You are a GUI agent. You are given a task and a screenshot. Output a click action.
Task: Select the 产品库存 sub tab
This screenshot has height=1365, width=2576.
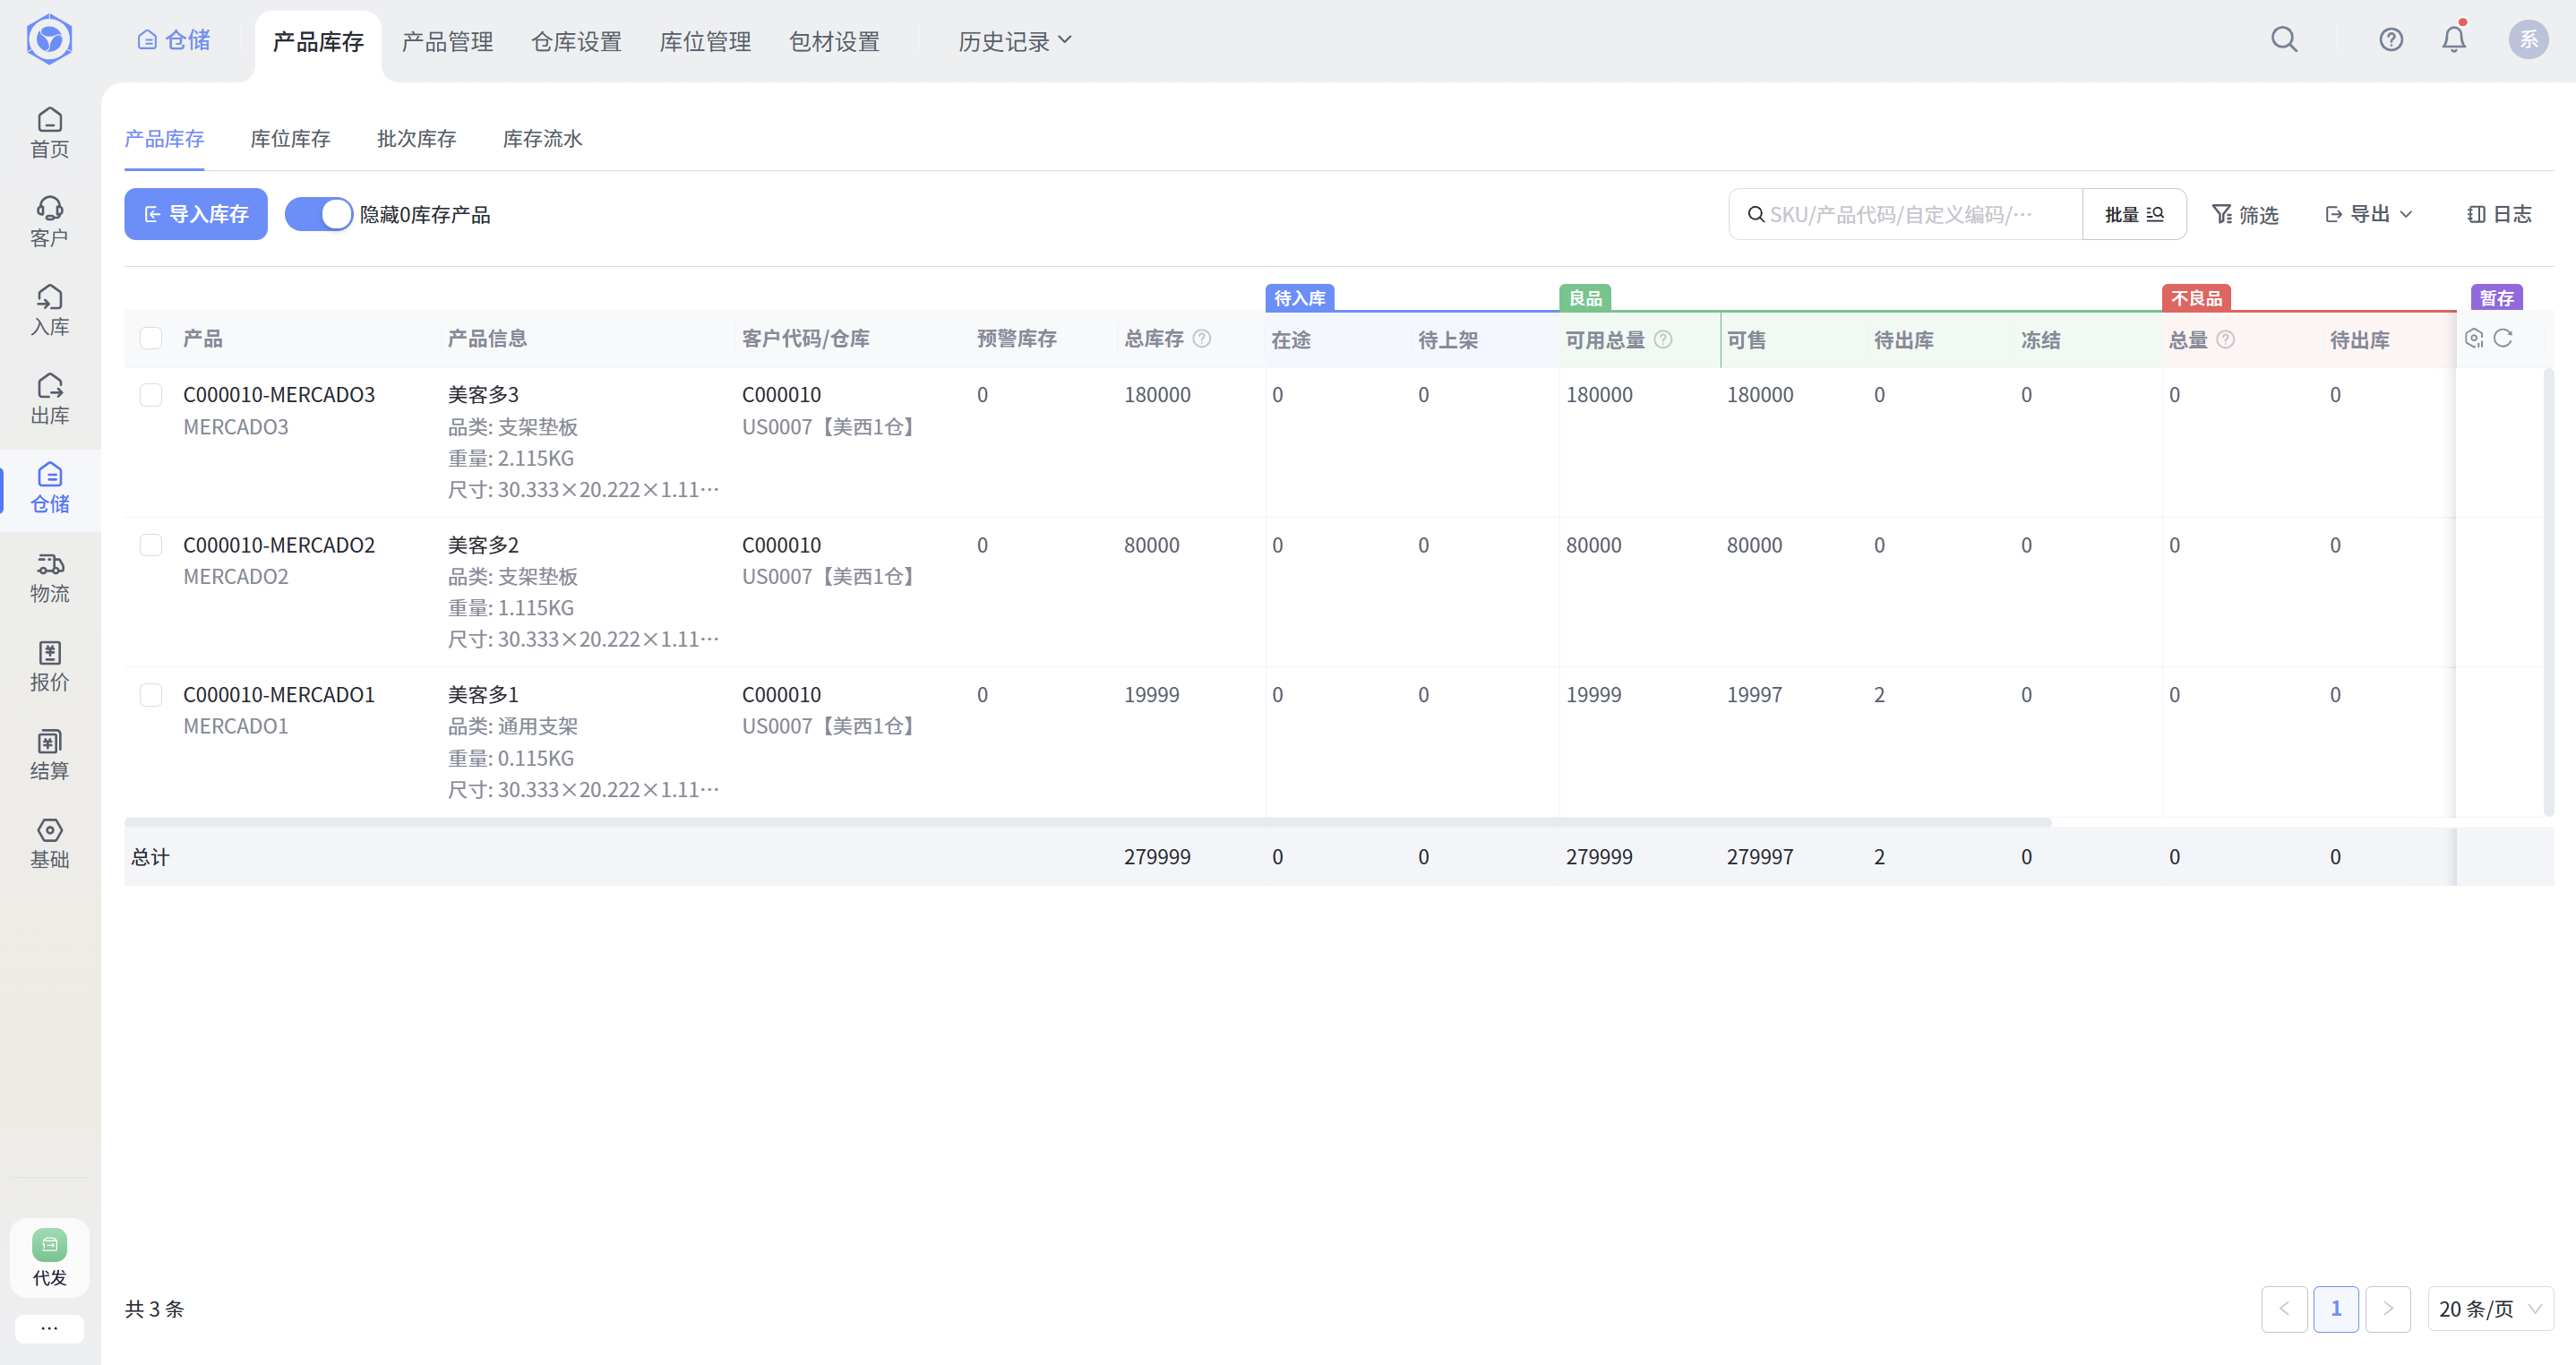click(164, 138)
